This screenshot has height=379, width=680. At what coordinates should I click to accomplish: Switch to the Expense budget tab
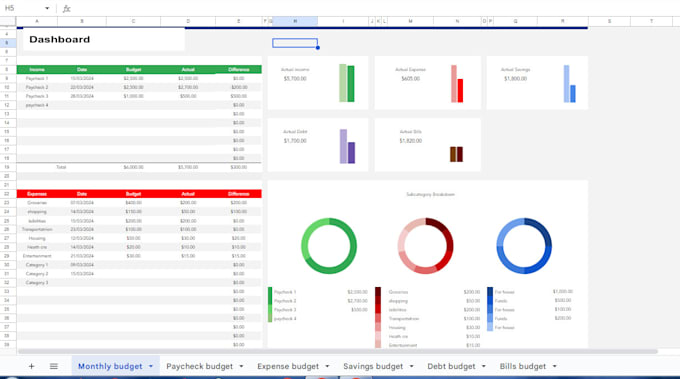[x=288, y=366]
